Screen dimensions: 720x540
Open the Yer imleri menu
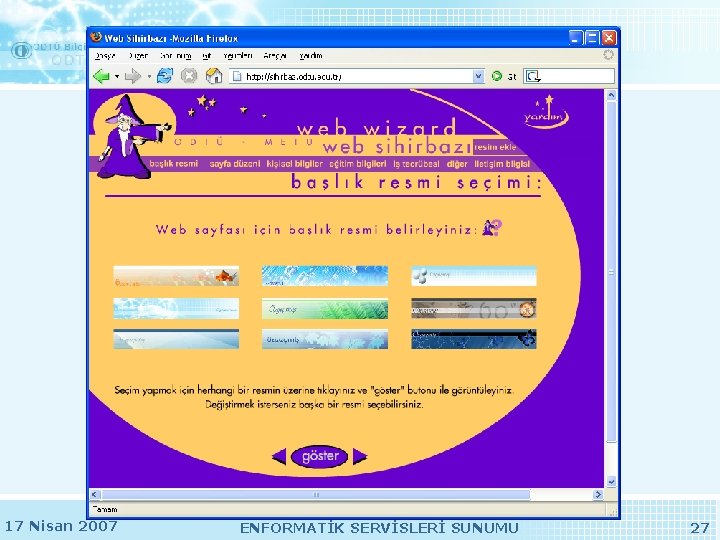pos(238,56)
